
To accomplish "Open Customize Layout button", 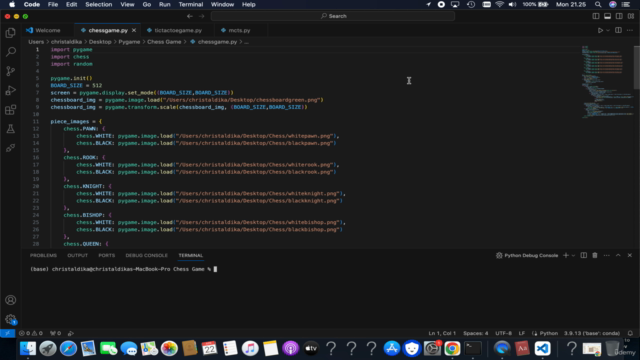I will tap(631, 16).
